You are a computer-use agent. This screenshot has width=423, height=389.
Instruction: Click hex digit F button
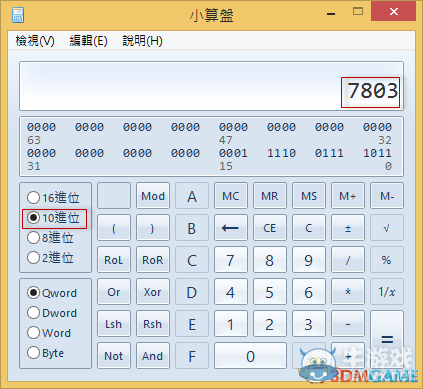[x=192, y=356]
